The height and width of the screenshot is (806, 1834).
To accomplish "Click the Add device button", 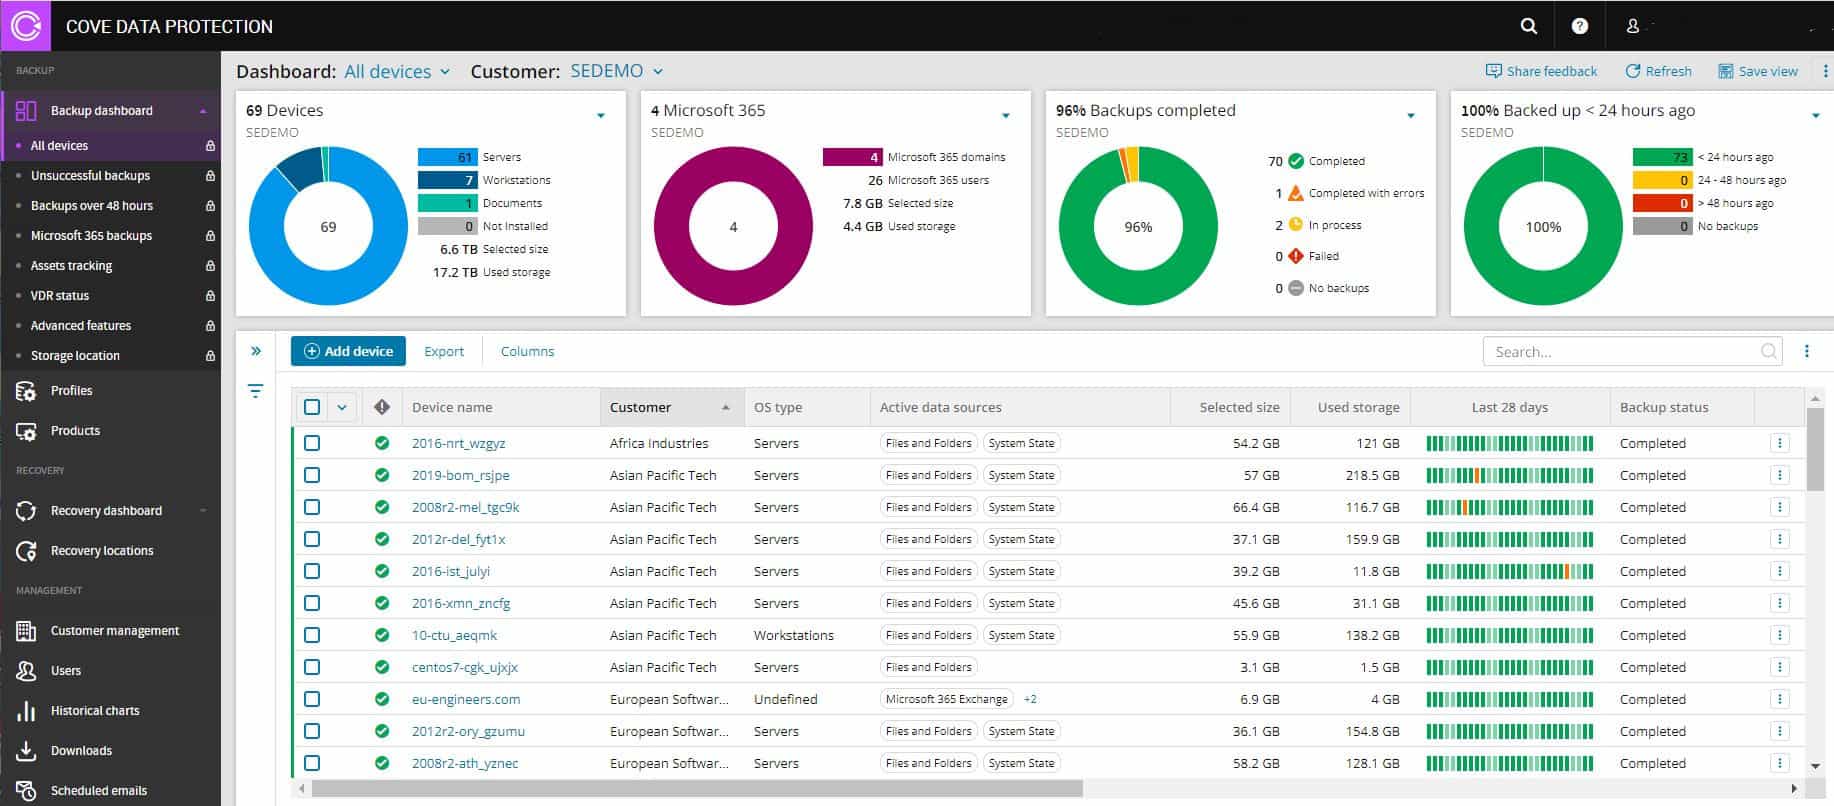I will [348, 351].
